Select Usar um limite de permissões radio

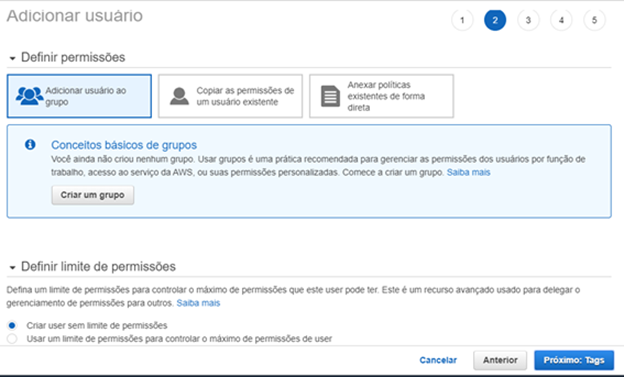(x=12, y=339)
